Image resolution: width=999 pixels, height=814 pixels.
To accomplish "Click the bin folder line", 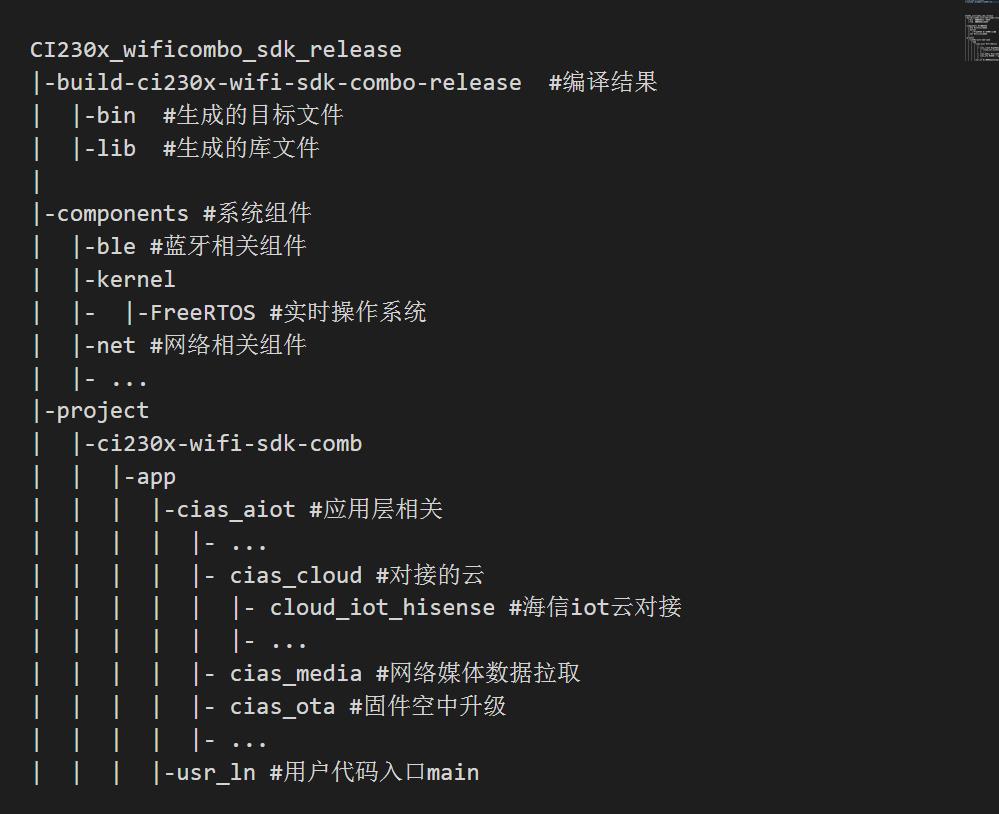I will tap(188, 115).
